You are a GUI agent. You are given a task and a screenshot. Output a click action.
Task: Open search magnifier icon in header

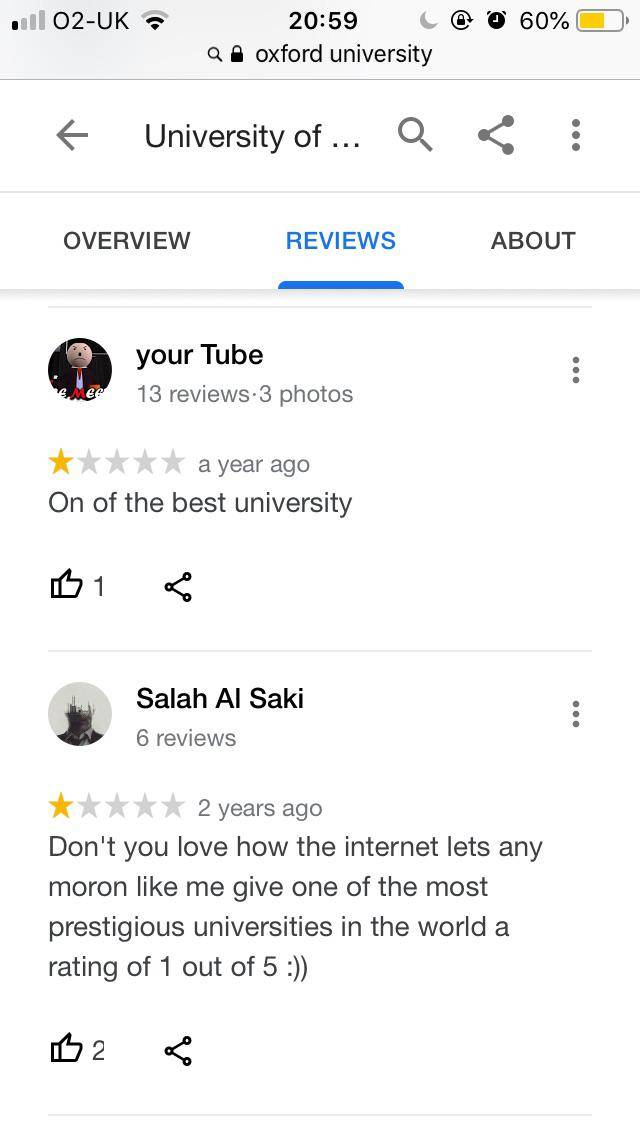coord(415,134)
